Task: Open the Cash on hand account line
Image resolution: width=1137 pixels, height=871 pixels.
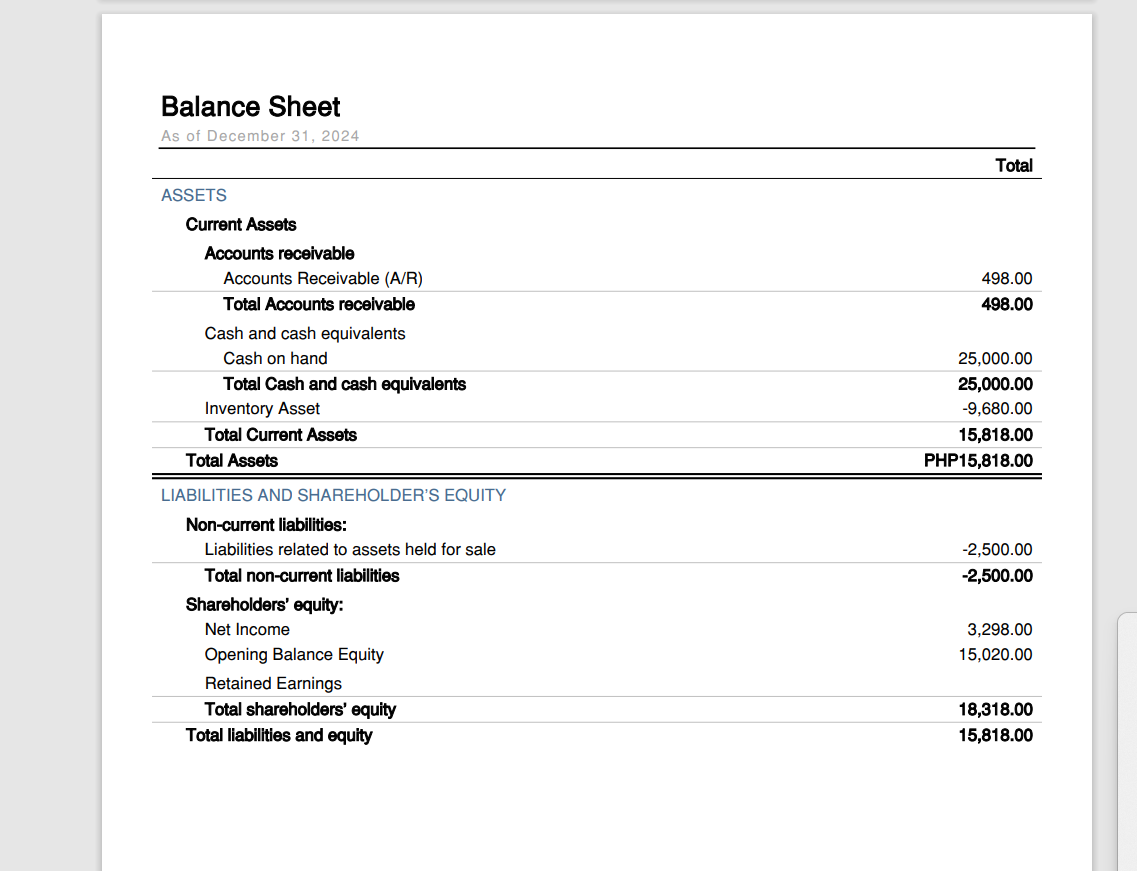Action: coord(275,359)
